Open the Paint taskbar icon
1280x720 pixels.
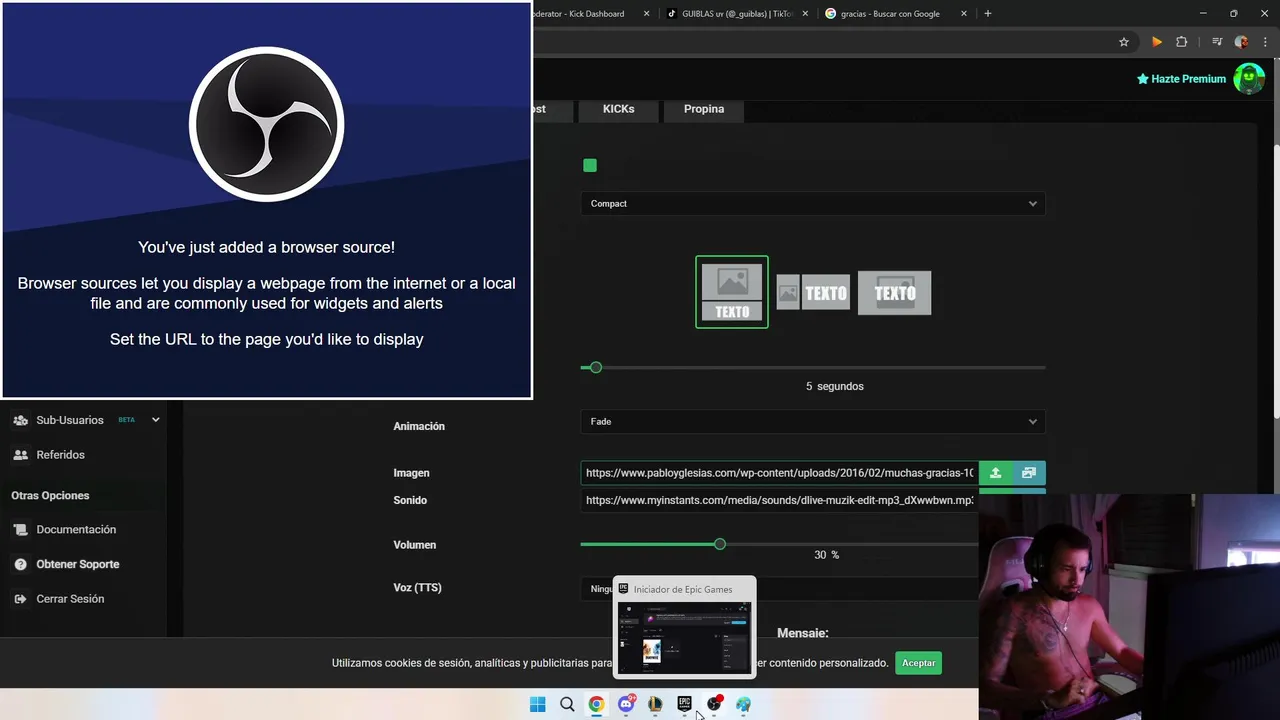point(743,704)
